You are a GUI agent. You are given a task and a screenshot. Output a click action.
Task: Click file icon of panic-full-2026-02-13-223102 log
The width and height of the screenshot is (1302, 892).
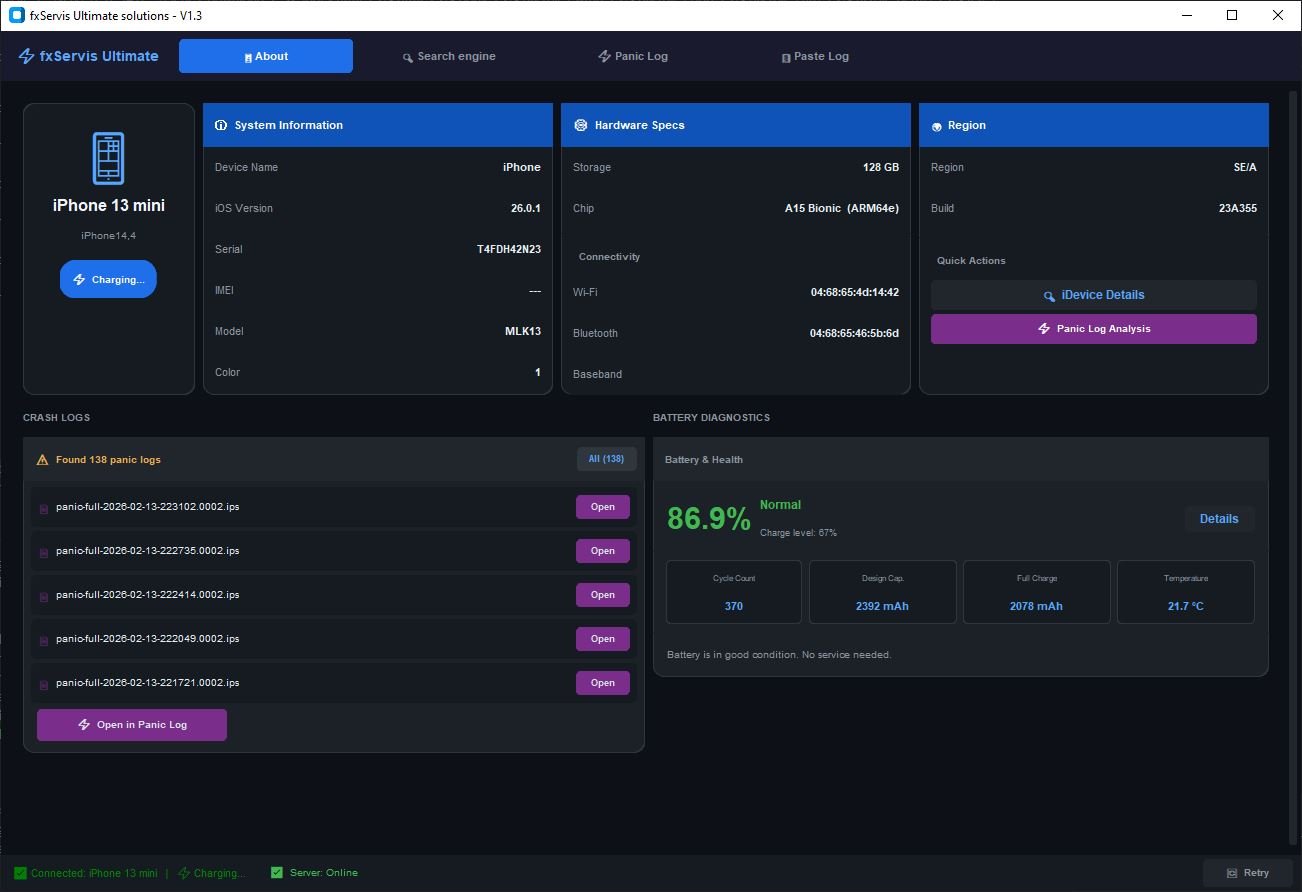[x=44, y=509]
